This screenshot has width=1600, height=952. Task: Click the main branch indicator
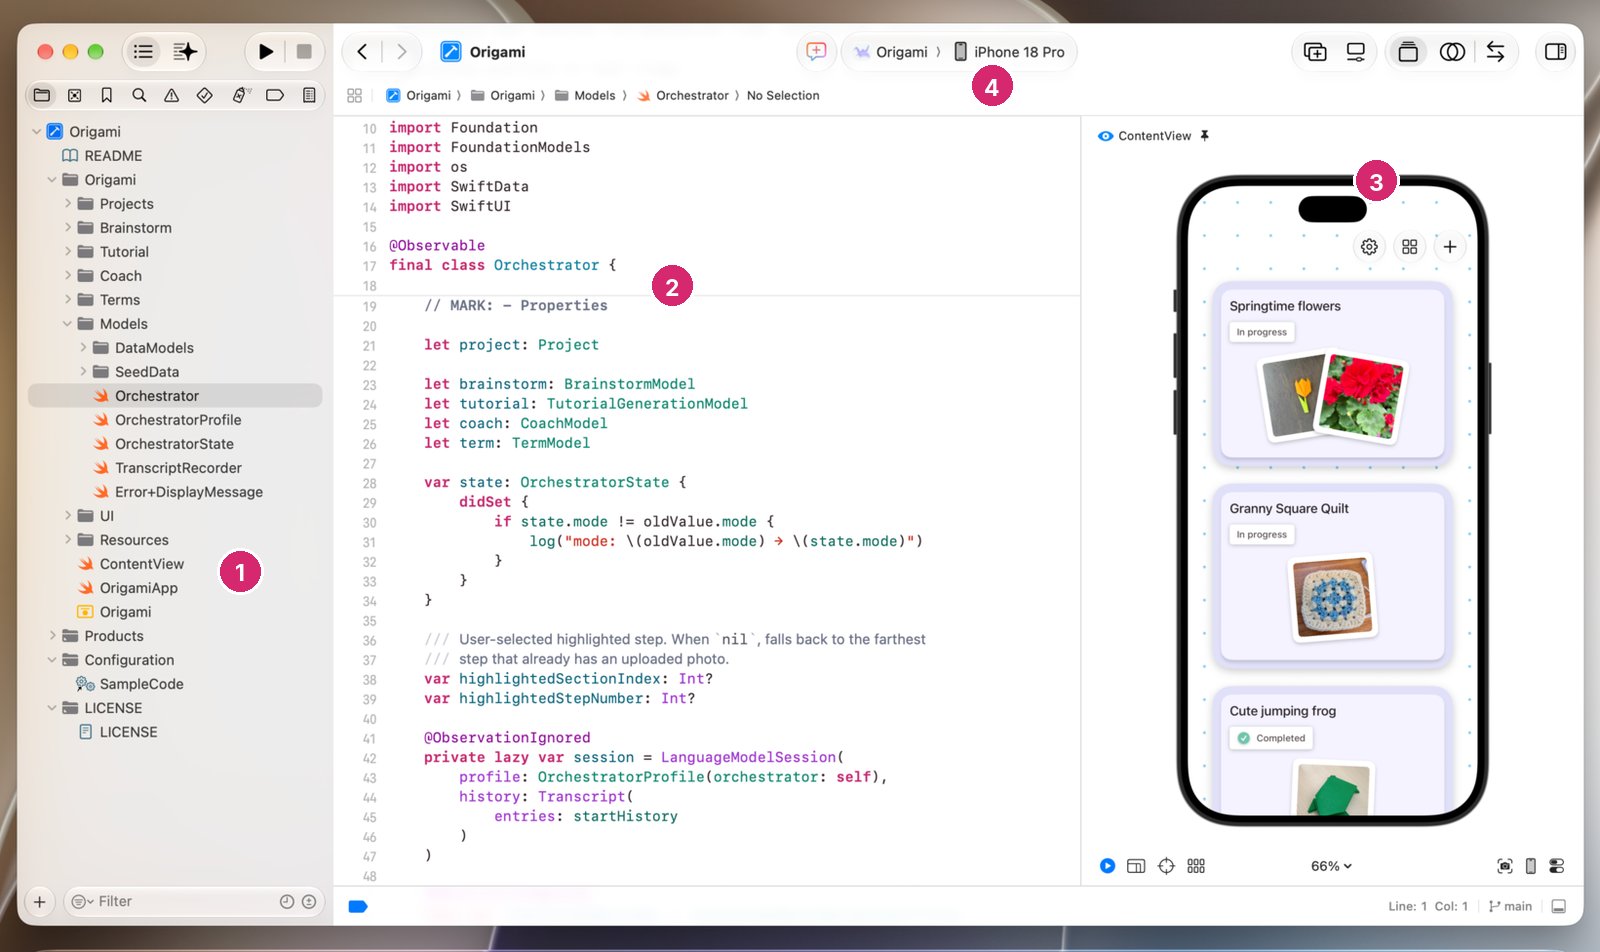click(1510, 906)
